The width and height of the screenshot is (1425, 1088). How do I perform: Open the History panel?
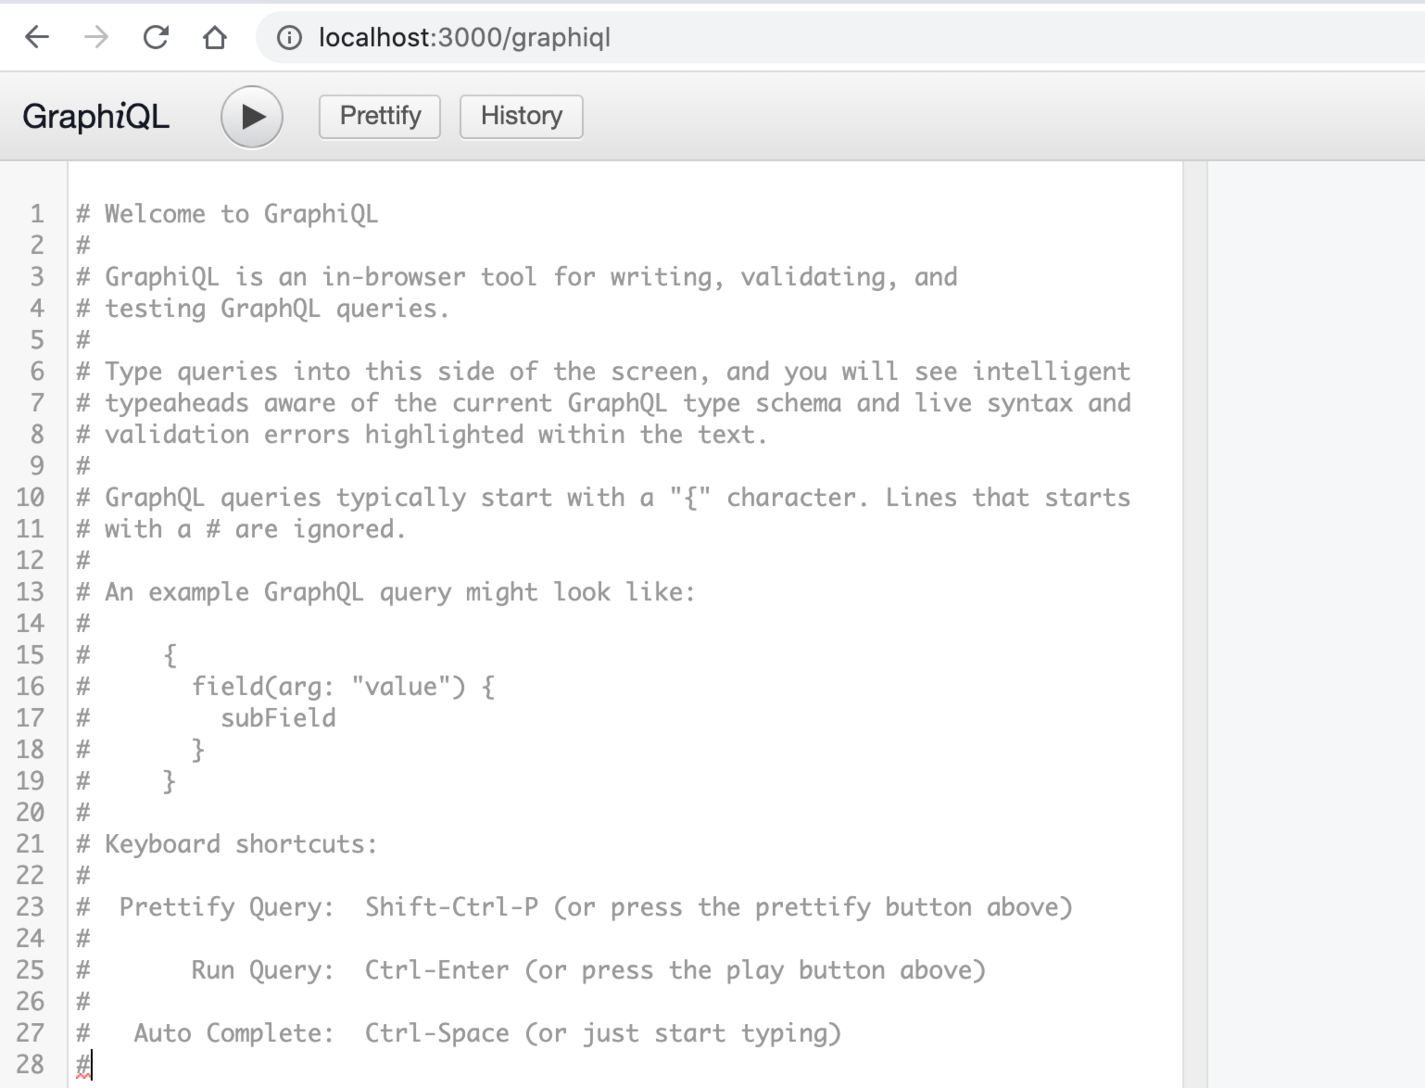click(520, 116)
